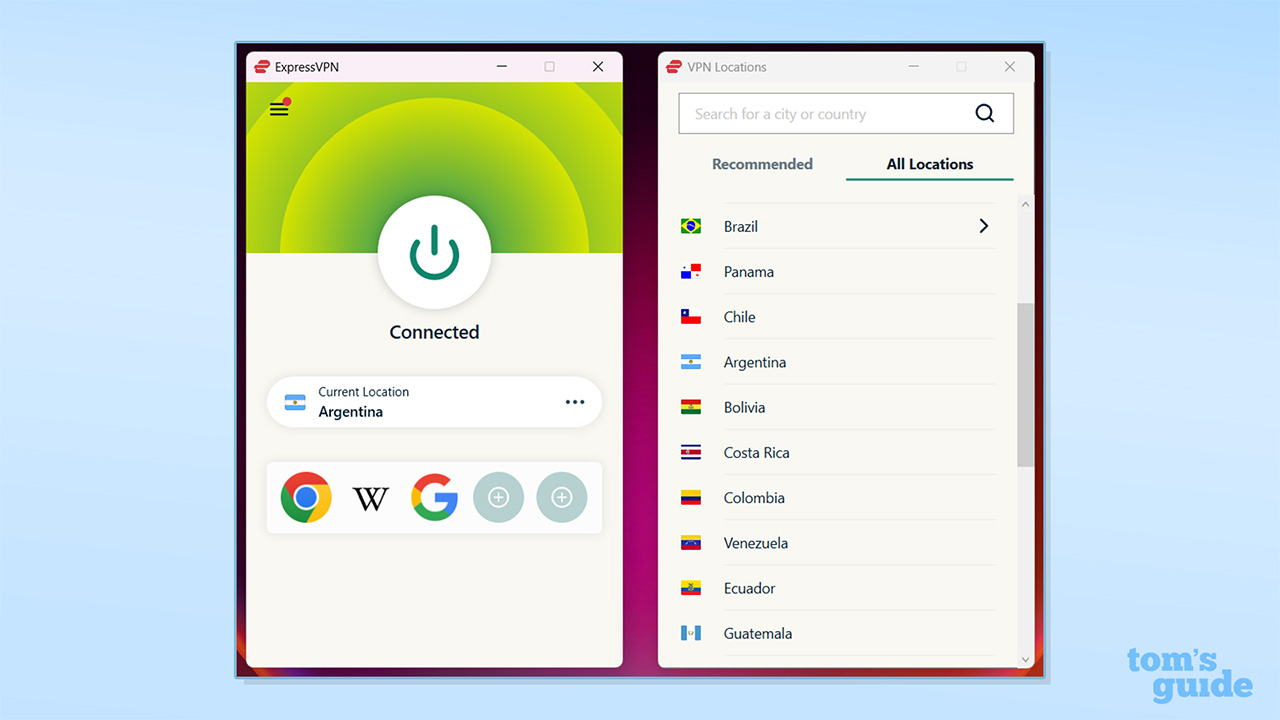
Task: Close the VPN Locations window
Action: pyautogui.click(x=1010, y=67)
